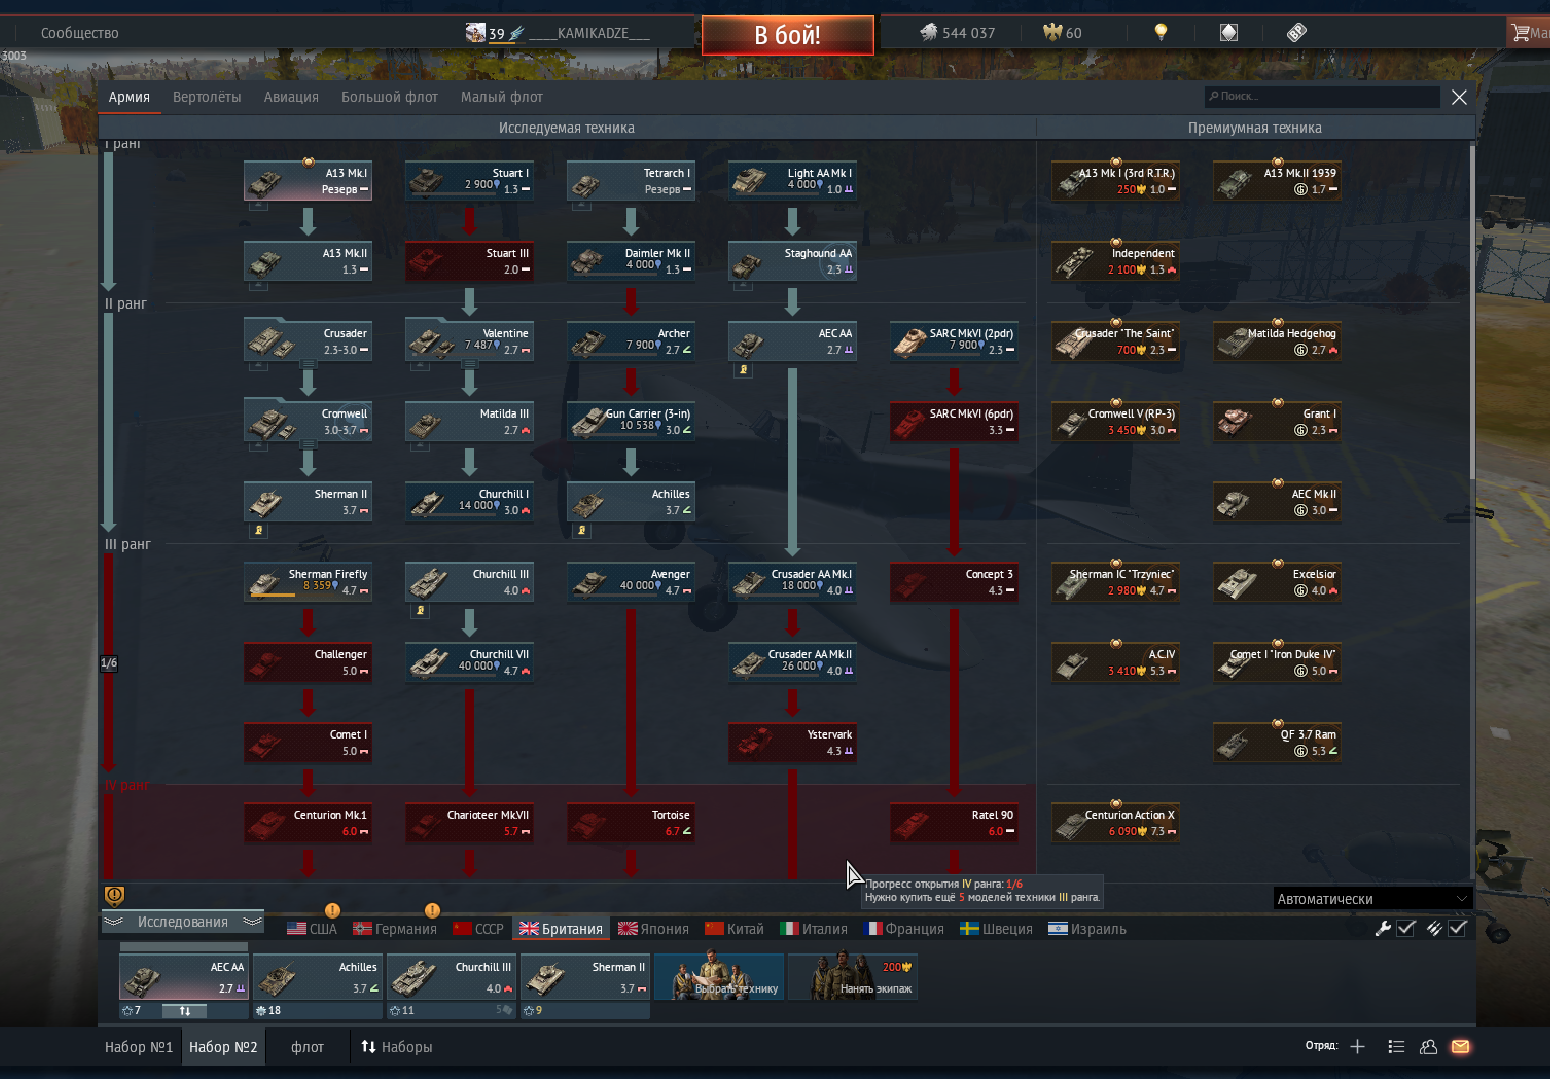Screen dimensions: 1550x1079
Task: Select the Achilles crew slot
Action: [317, 977]
